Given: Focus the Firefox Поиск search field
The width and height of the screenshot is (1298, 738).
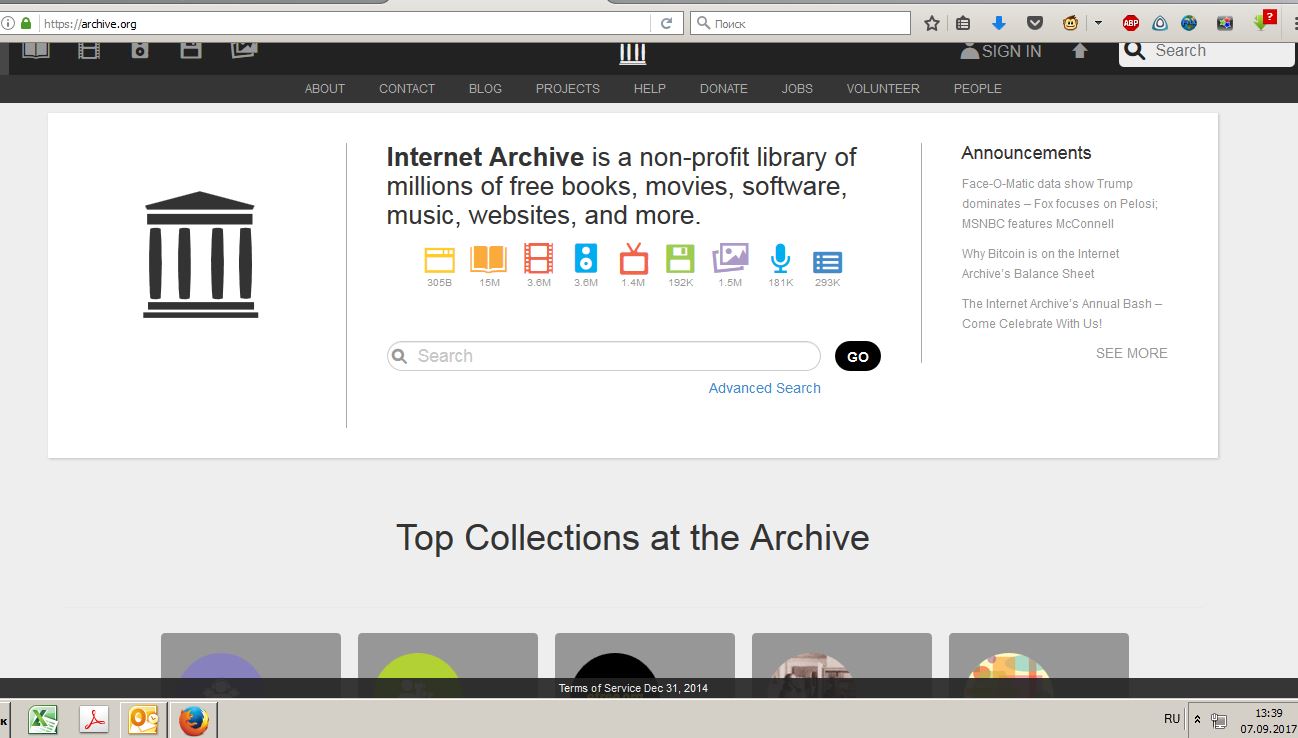Looking at the screenshot, I should (801, 23).
